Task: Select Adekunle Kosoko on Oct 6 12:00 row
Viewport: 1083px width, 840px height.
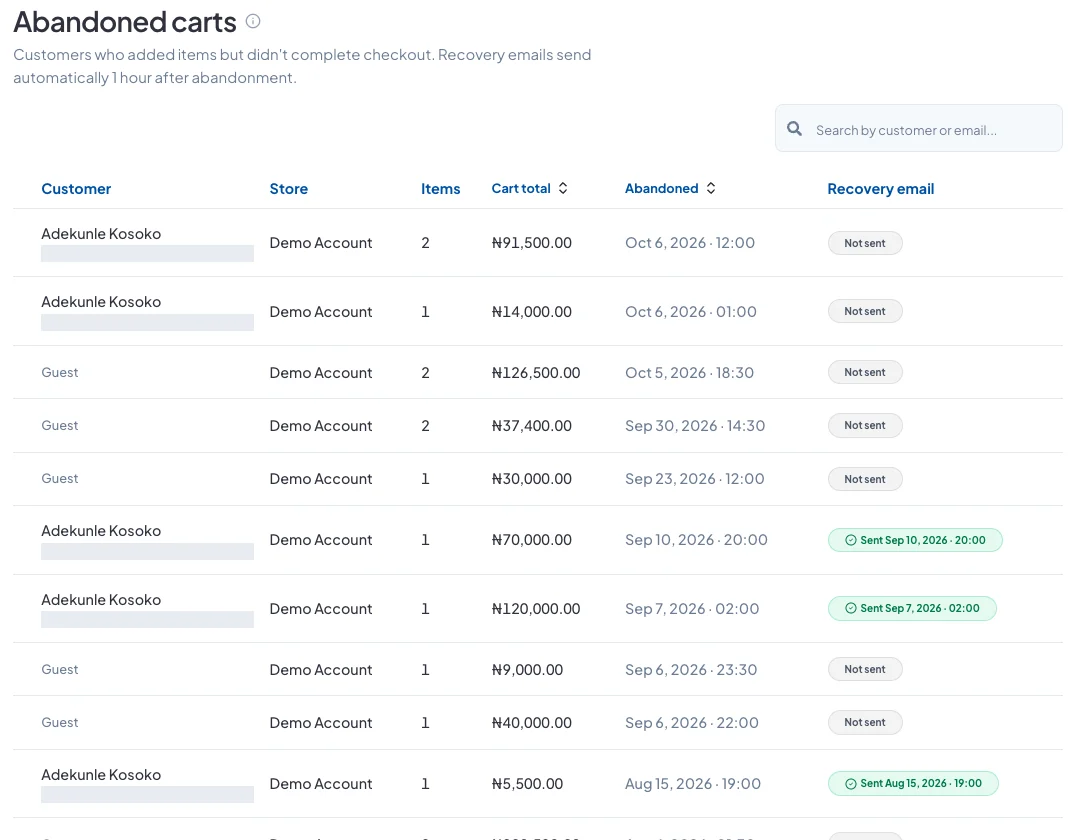Action: 101,233
